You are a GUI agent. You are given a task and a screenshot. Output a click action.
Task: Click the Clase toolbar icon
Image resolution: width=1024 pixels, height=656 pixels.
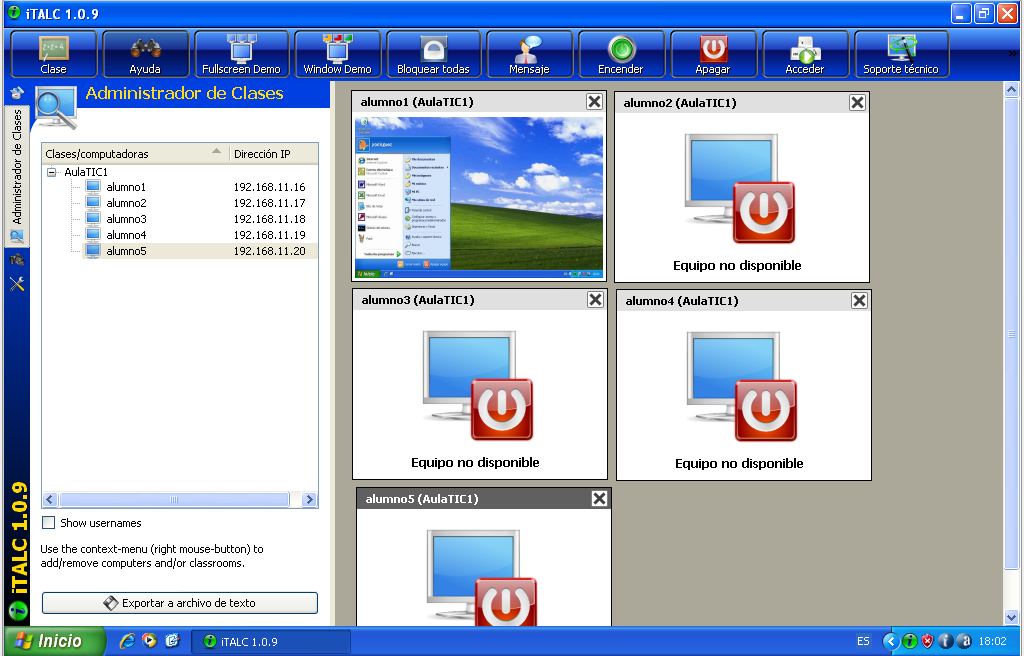pyautogui.click(x=54, y=54)
